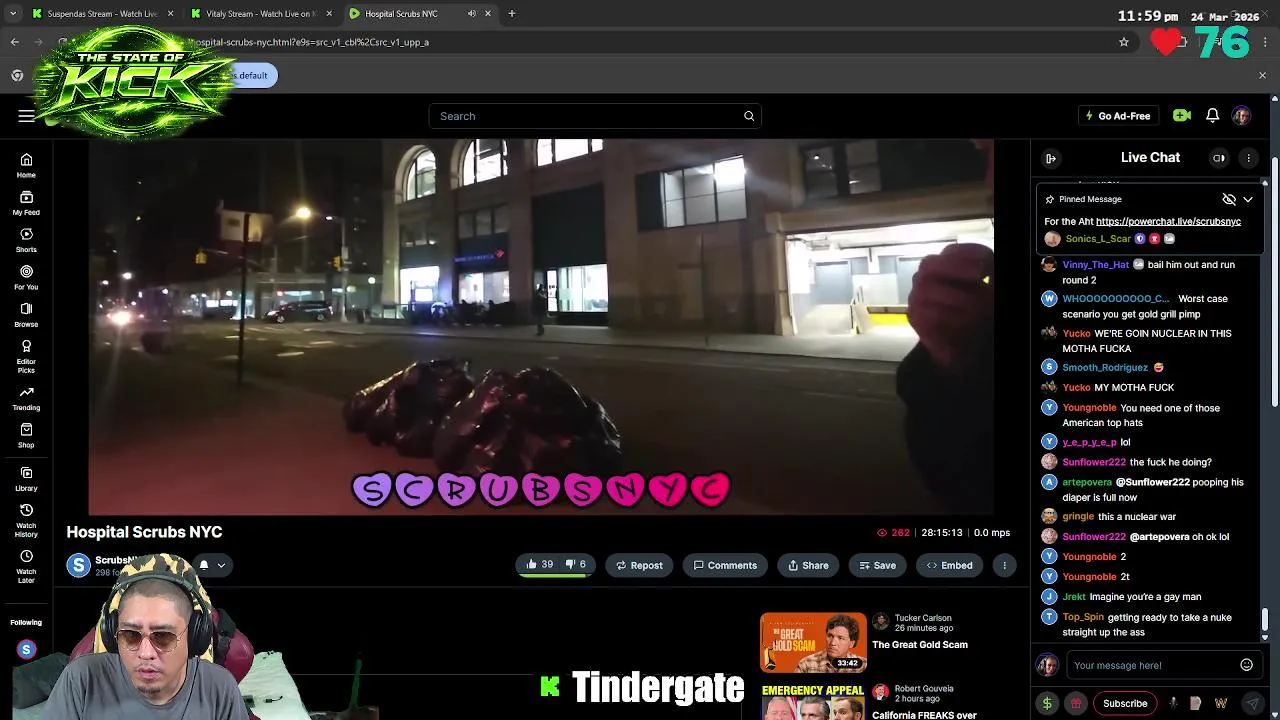This screenshot has height=720, width=1280.
Task: Close the Vitaly Stream tab
Action: click(329, 14)
